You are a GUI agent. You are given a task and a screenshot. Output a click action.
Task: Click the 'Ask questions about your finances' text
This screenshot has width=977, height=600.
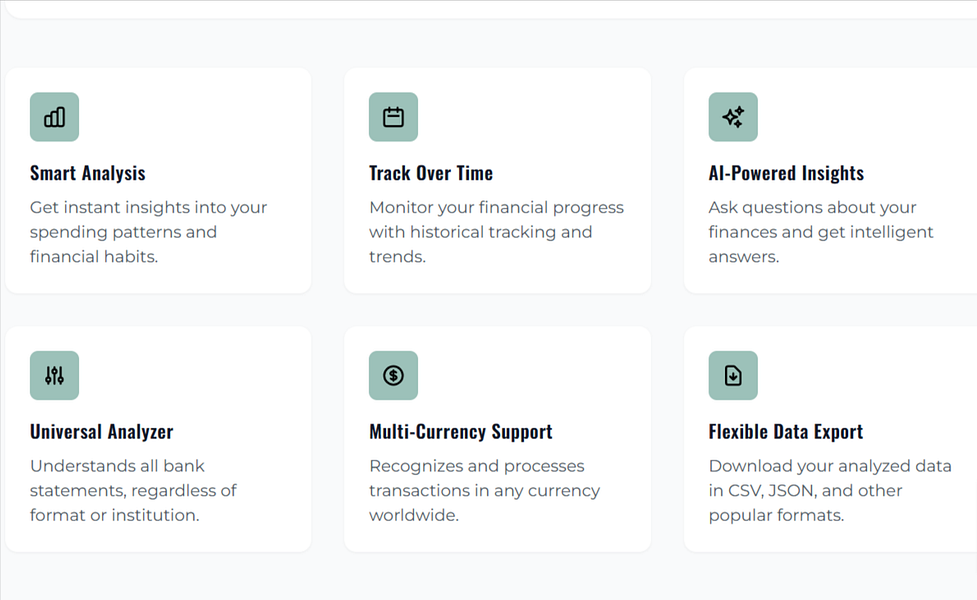(x=821, y=232)
